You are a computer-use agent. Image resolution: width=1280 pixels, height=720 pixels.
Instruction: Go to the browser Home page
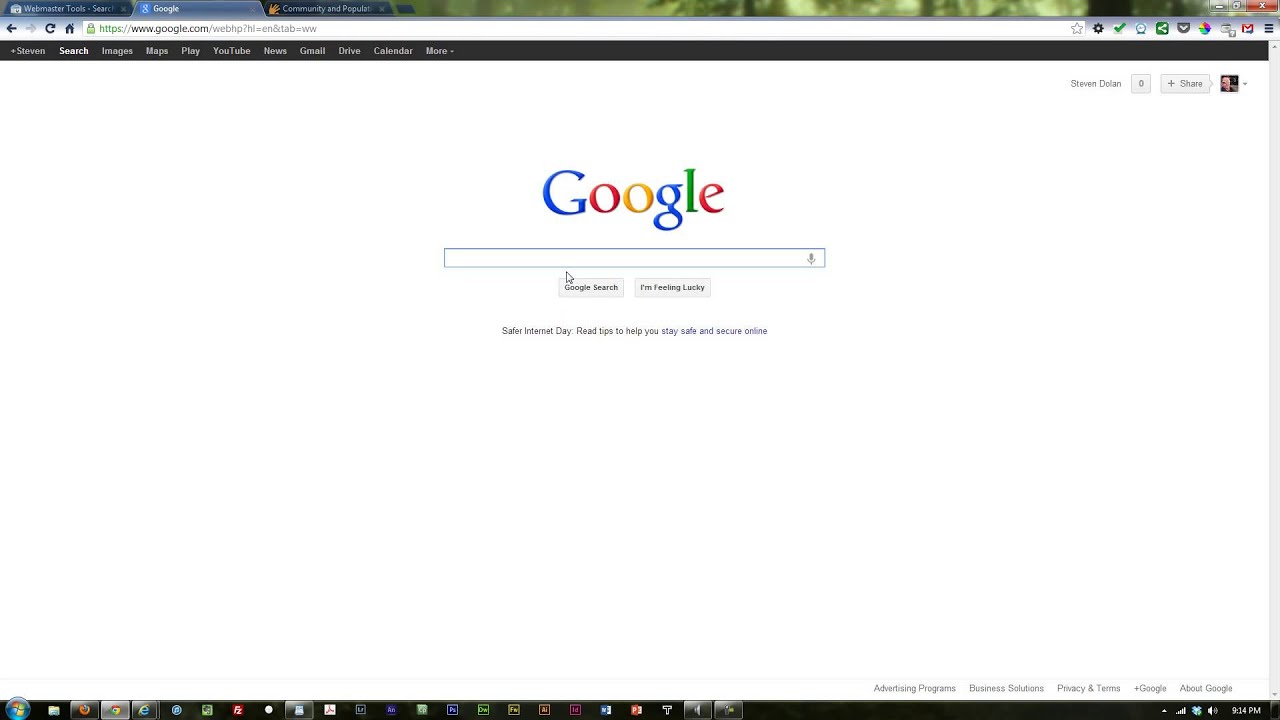[x=69, y=29]
